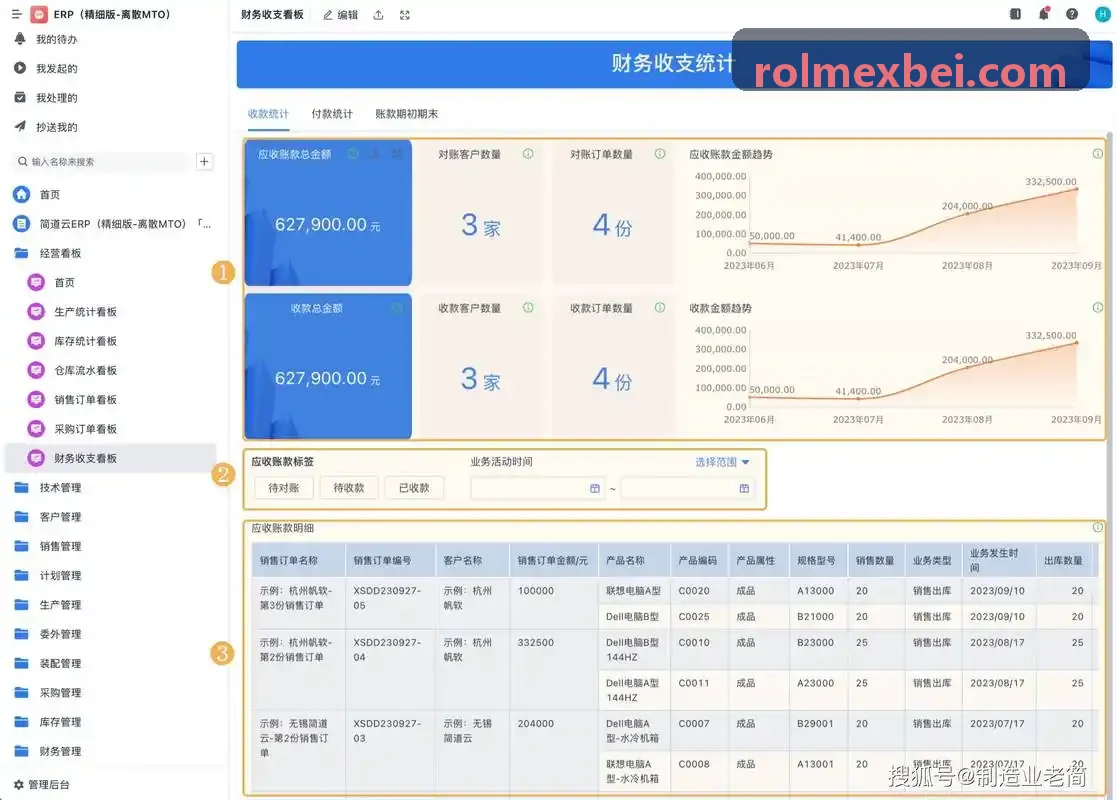Select 财务收支看板 in sidebar
Viewport: 1117px width, 800px height.
pos(111,458)
